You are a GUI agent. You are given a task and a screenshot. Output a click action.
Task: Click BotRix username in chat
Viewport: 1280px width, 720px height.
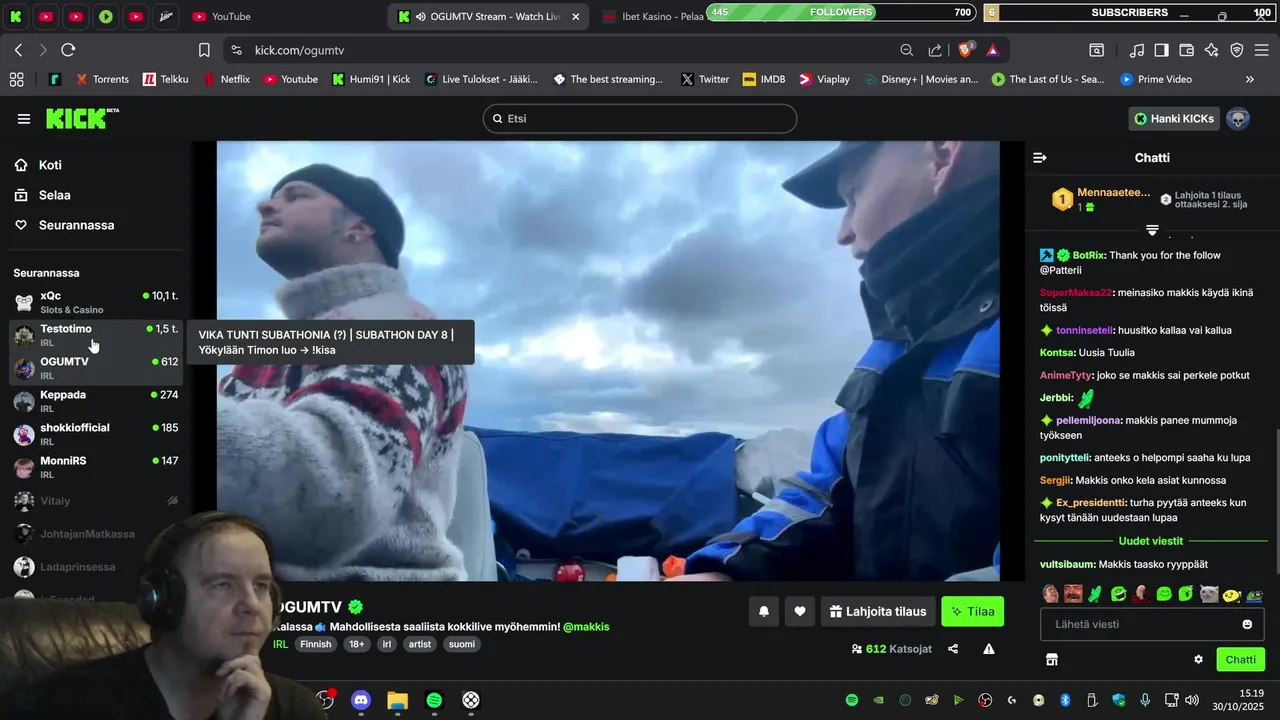point(1088,255)
